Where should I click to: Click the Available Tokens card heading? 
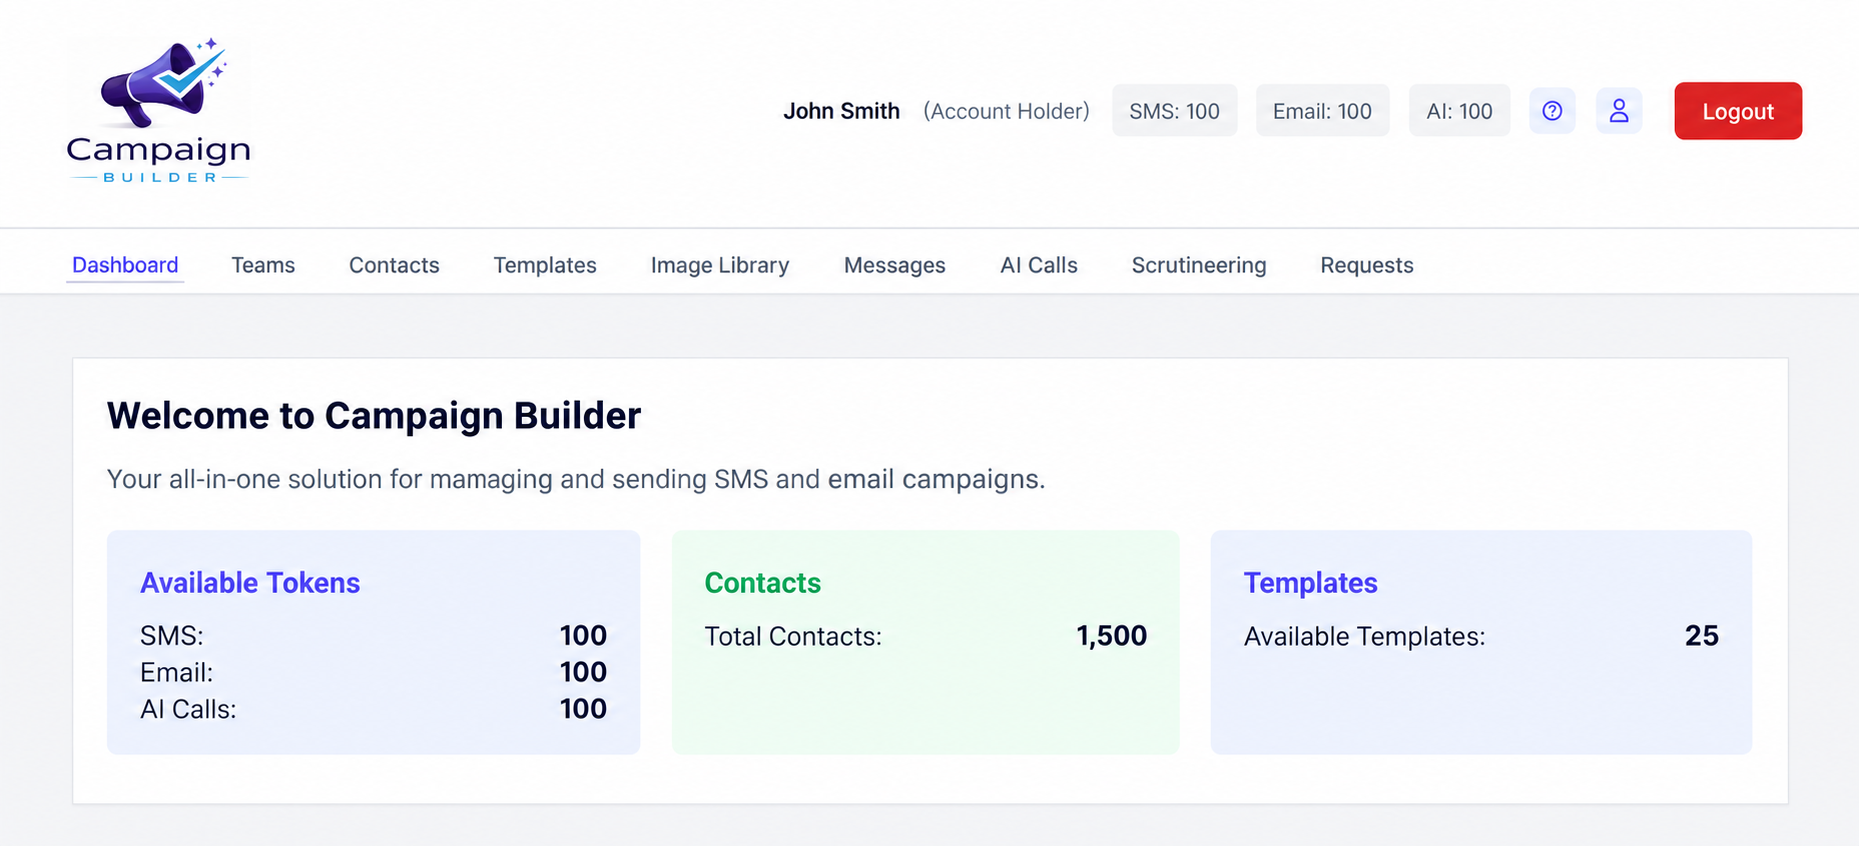pos(250,583)
